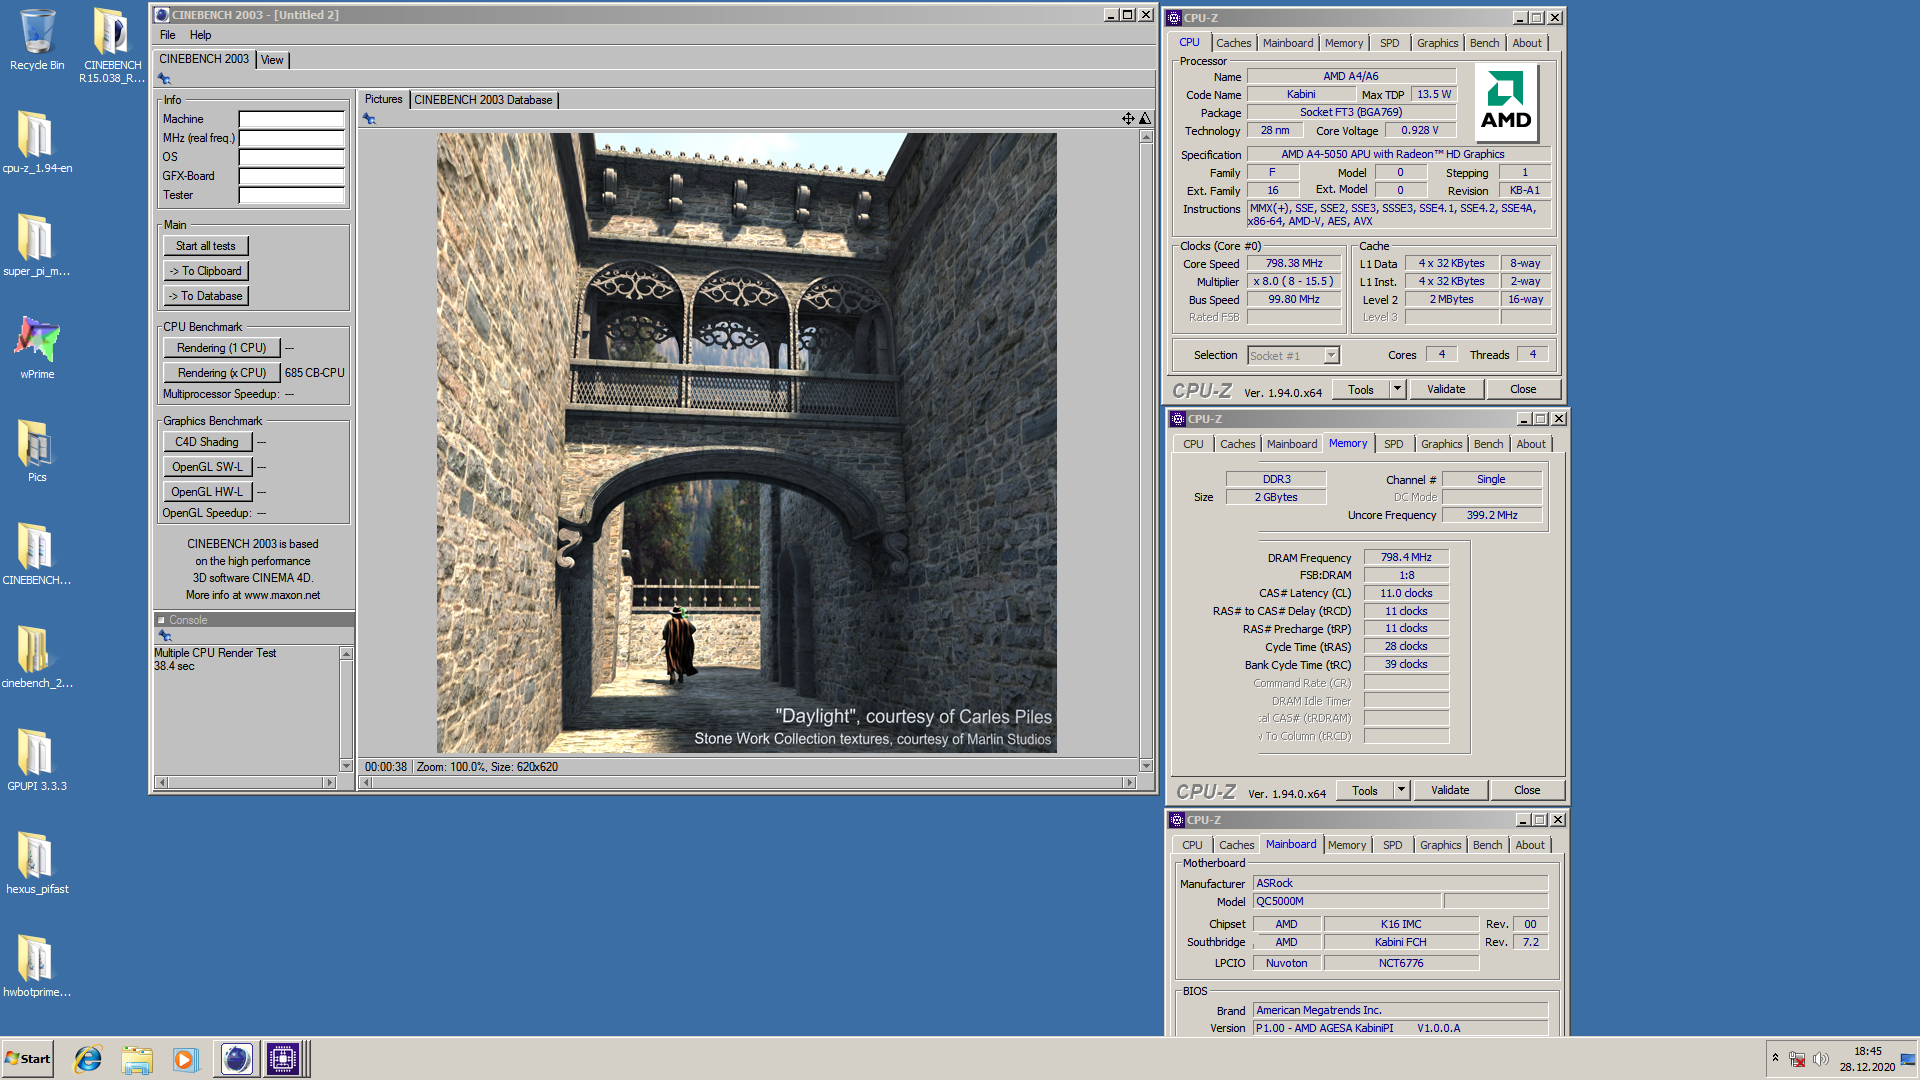Switch to the CINEBENCH 2003 Database tab
1920x1080 pixels.
(483, 100)
